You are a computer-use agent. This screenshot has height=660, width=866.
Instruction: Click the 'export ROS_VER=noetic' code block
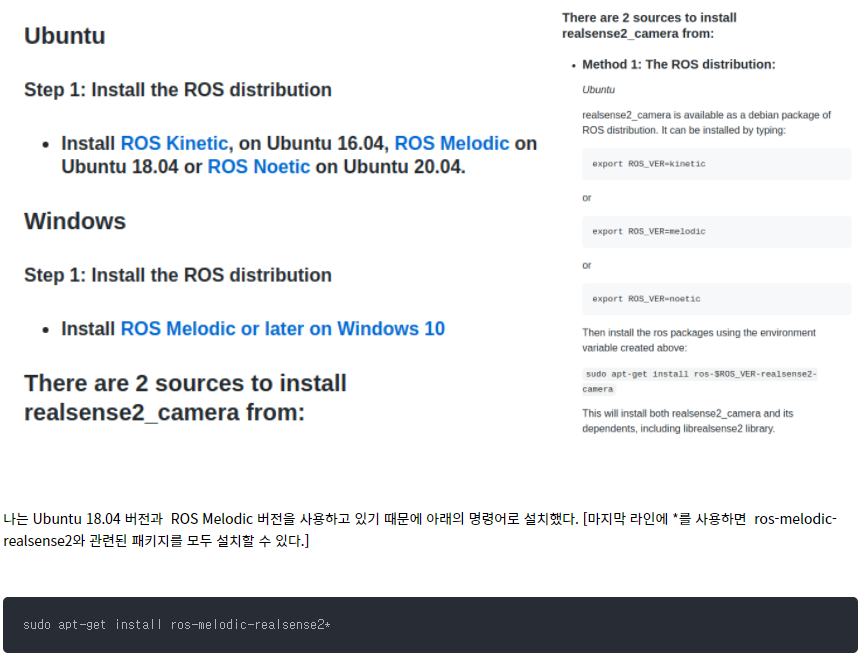[716, 299]
